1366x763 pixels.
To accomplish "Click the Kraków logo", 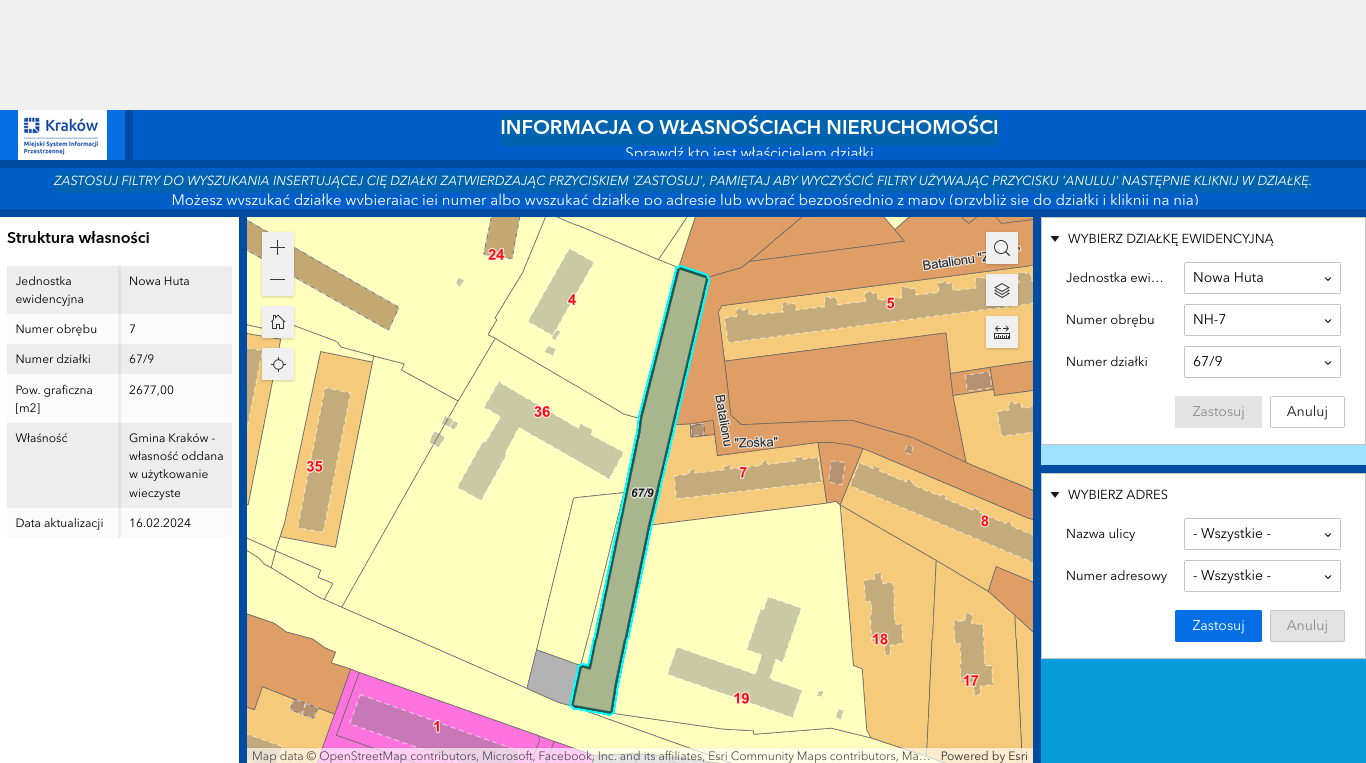I will [62, 135].
